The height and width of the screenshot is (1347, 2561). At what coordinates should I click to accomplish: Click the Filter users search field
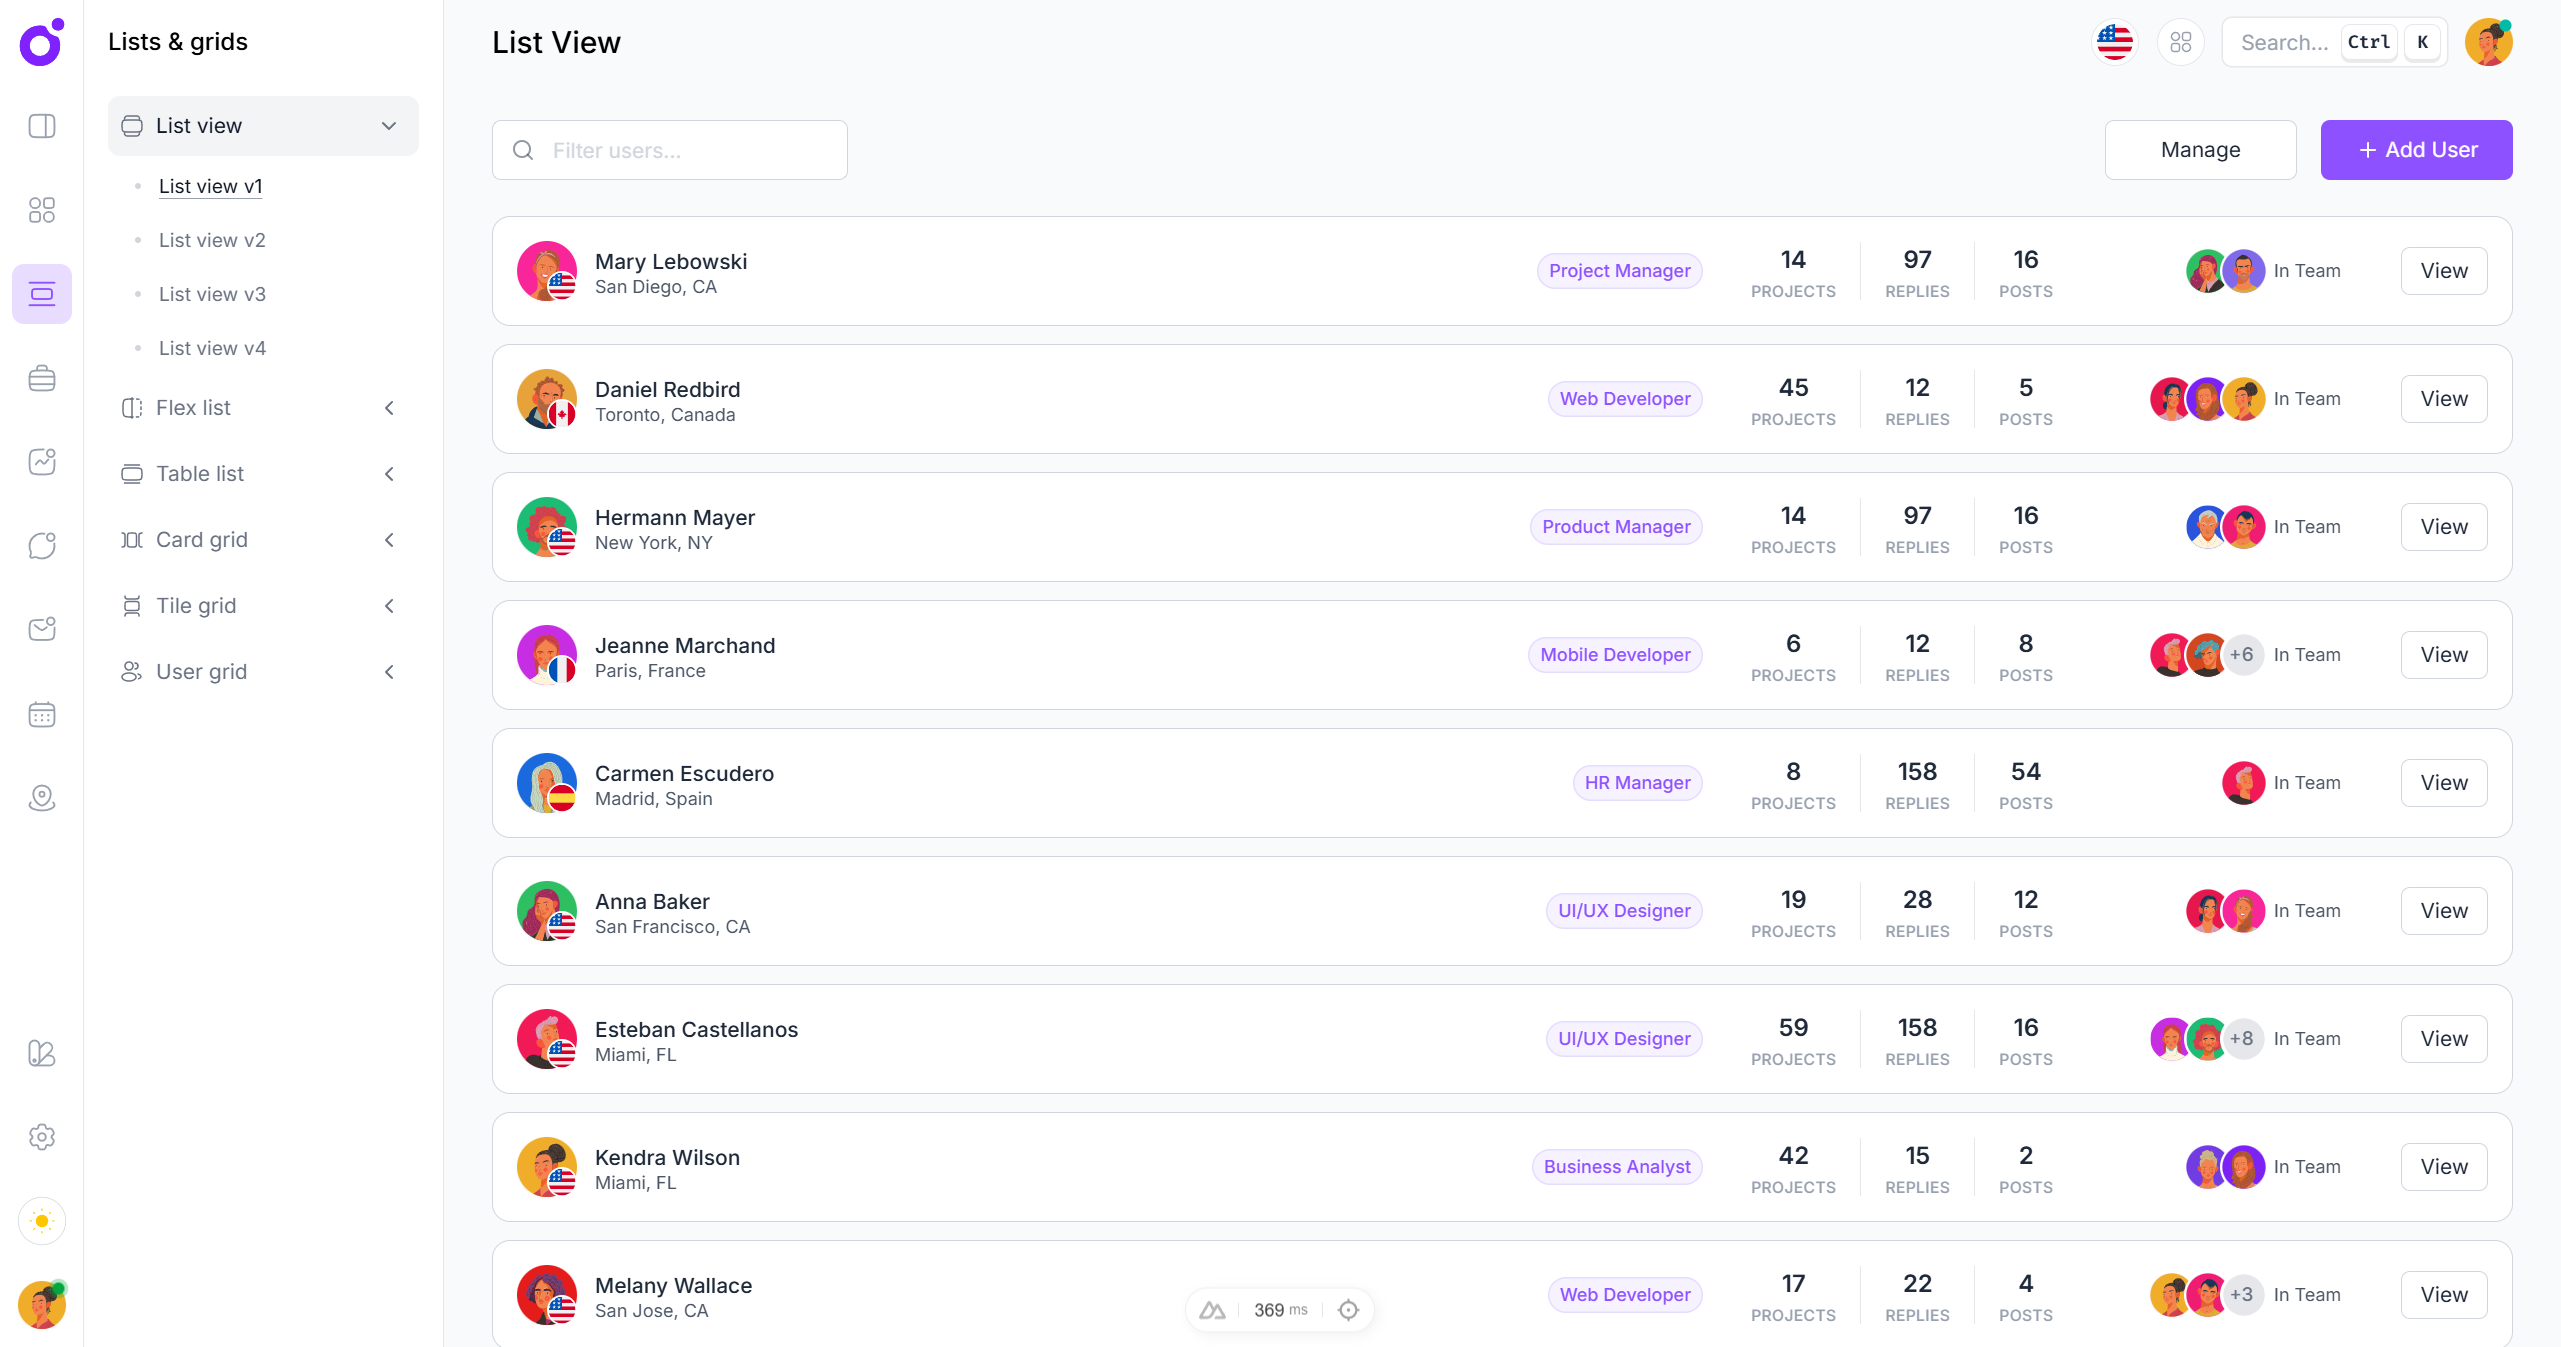(x=669, y=150)
